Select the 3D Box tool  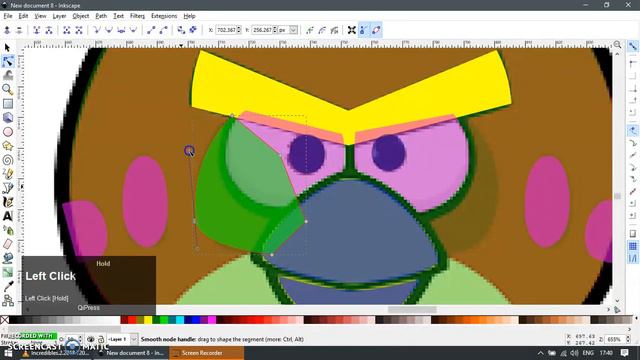[7, 118]
